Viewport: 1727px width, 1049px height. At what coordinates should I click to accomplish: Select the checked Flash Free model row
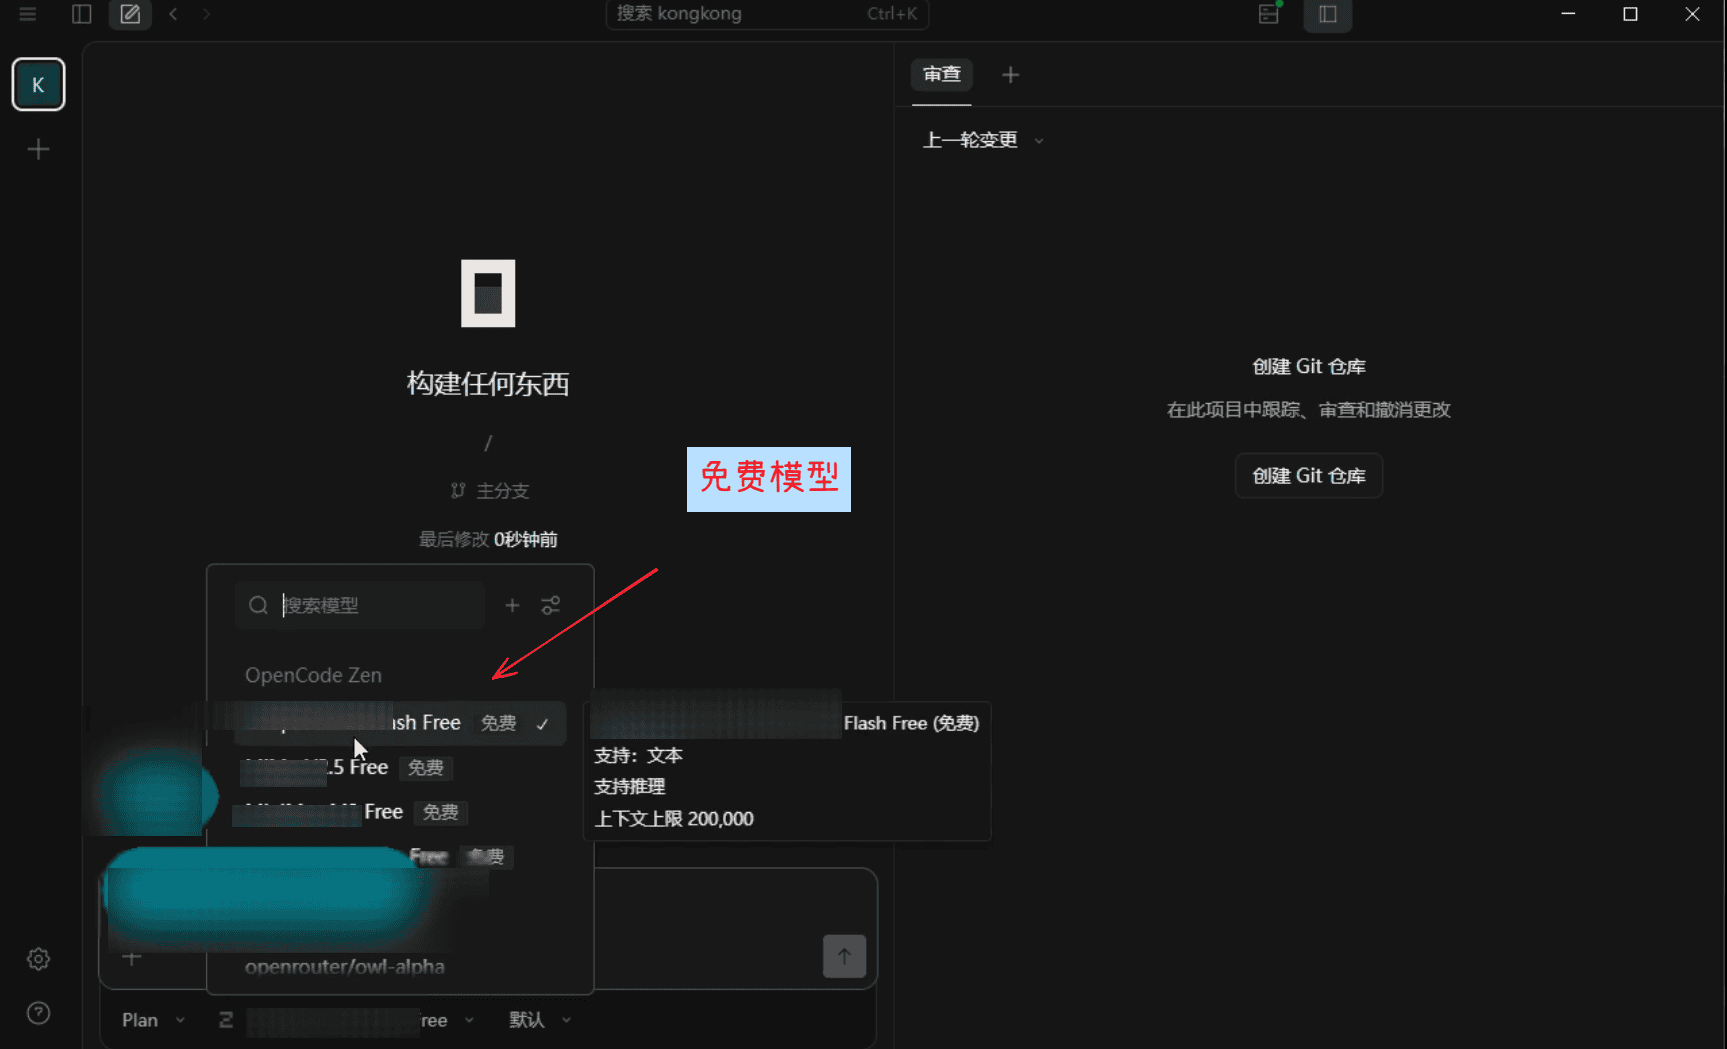(x=400, y=723)
